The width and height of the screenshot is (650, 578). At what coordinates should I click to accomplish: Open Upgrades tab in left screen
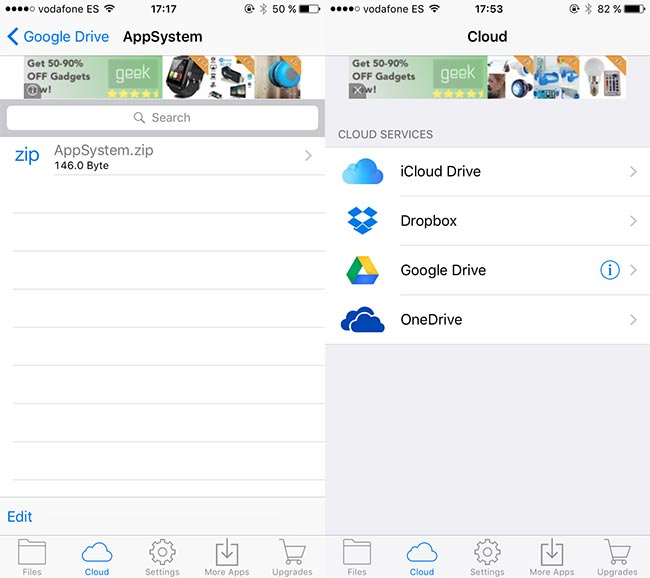point(292,557)
